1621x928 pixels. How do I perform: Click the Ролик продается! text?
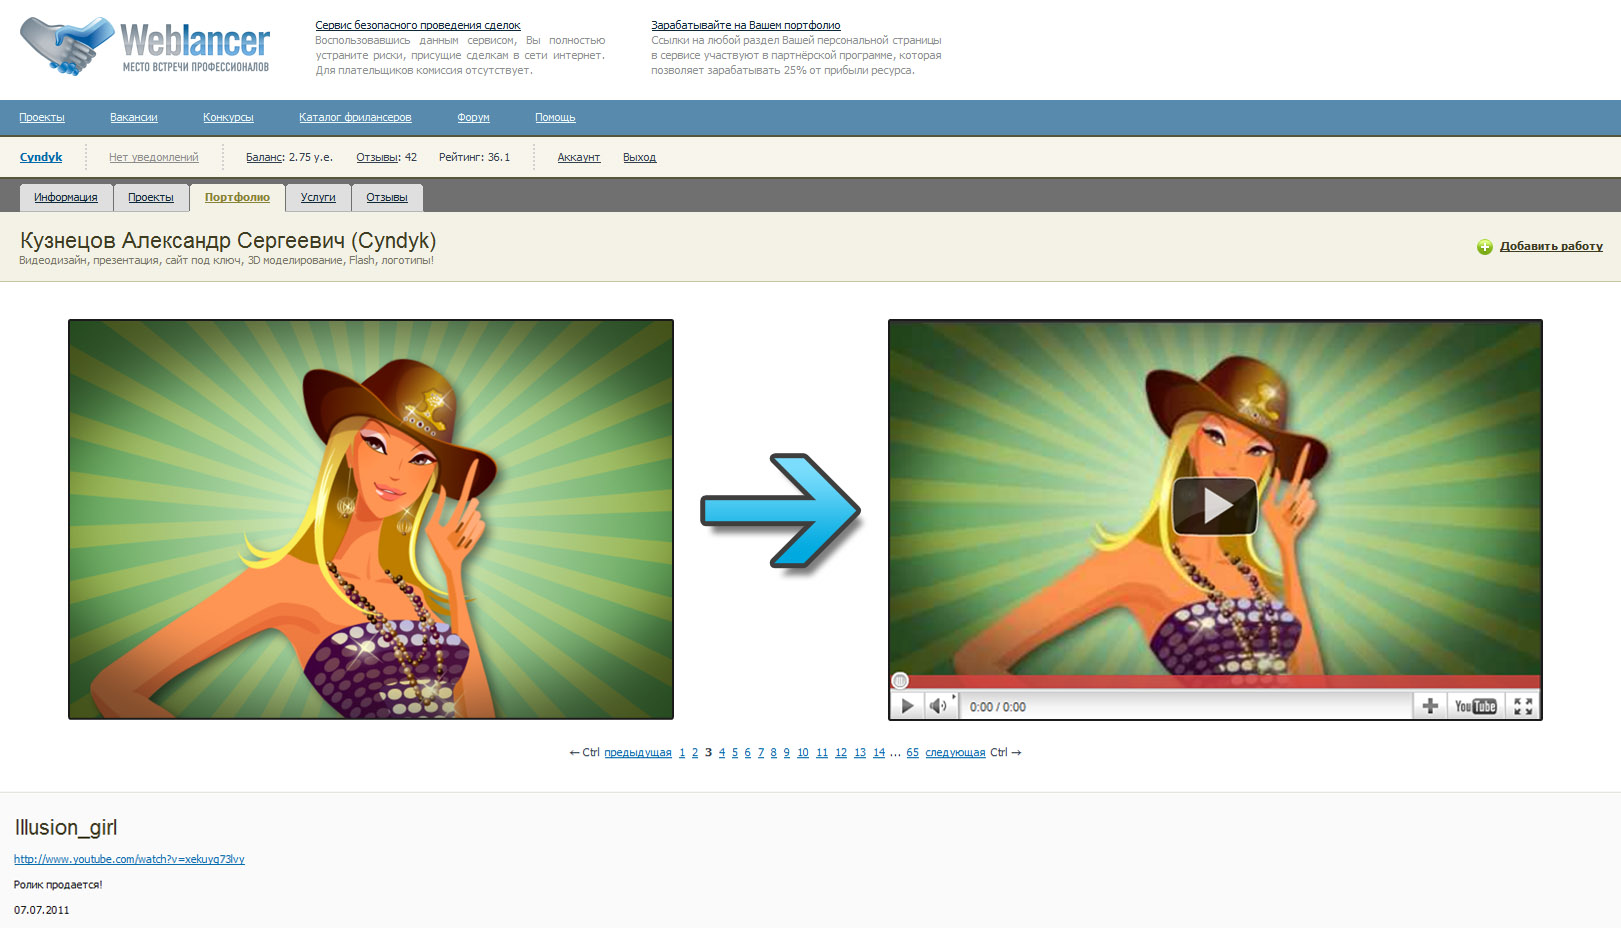(58, 885)
